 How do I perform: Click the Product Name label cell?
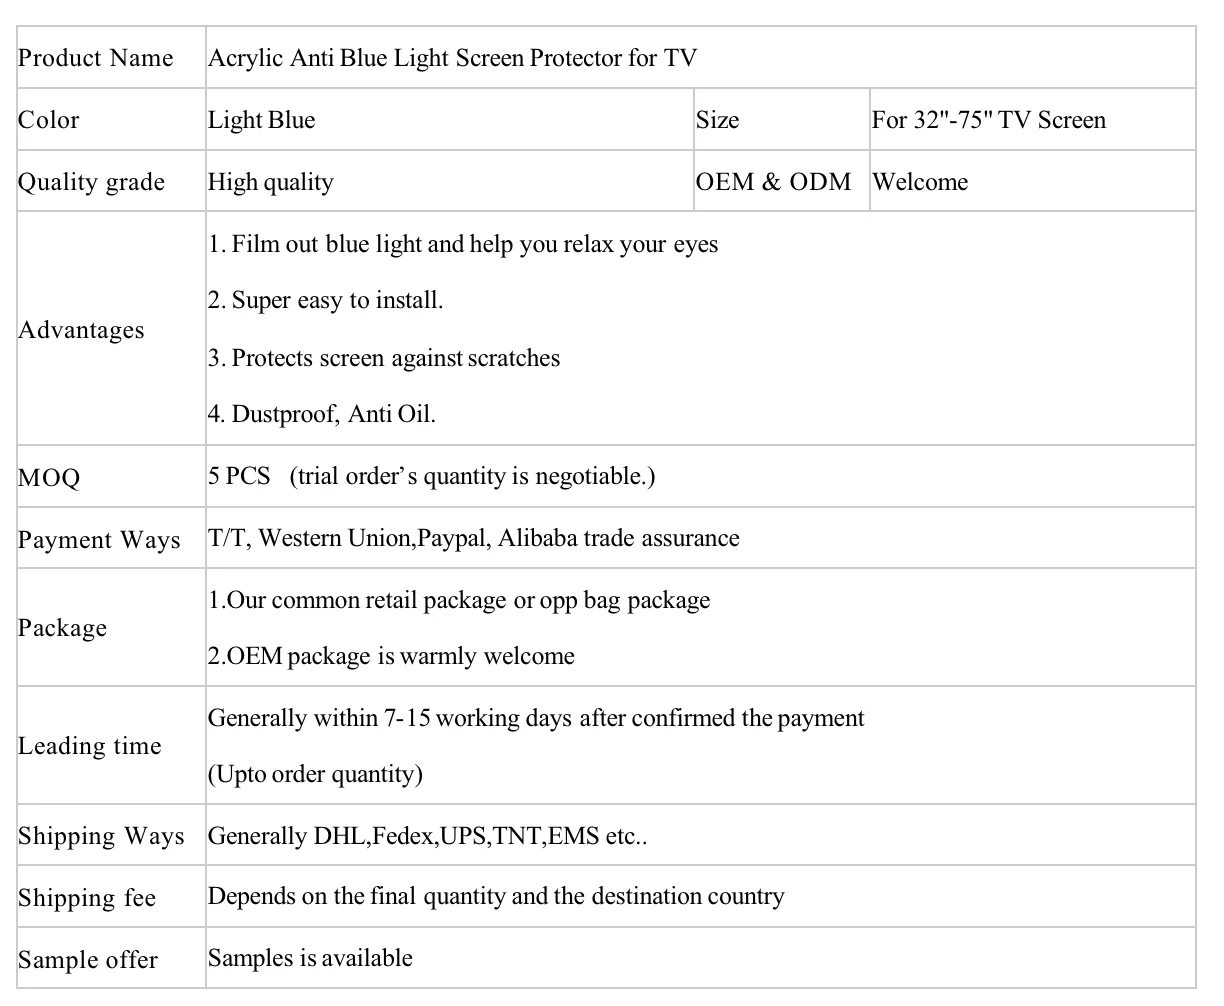pos(96,58)
